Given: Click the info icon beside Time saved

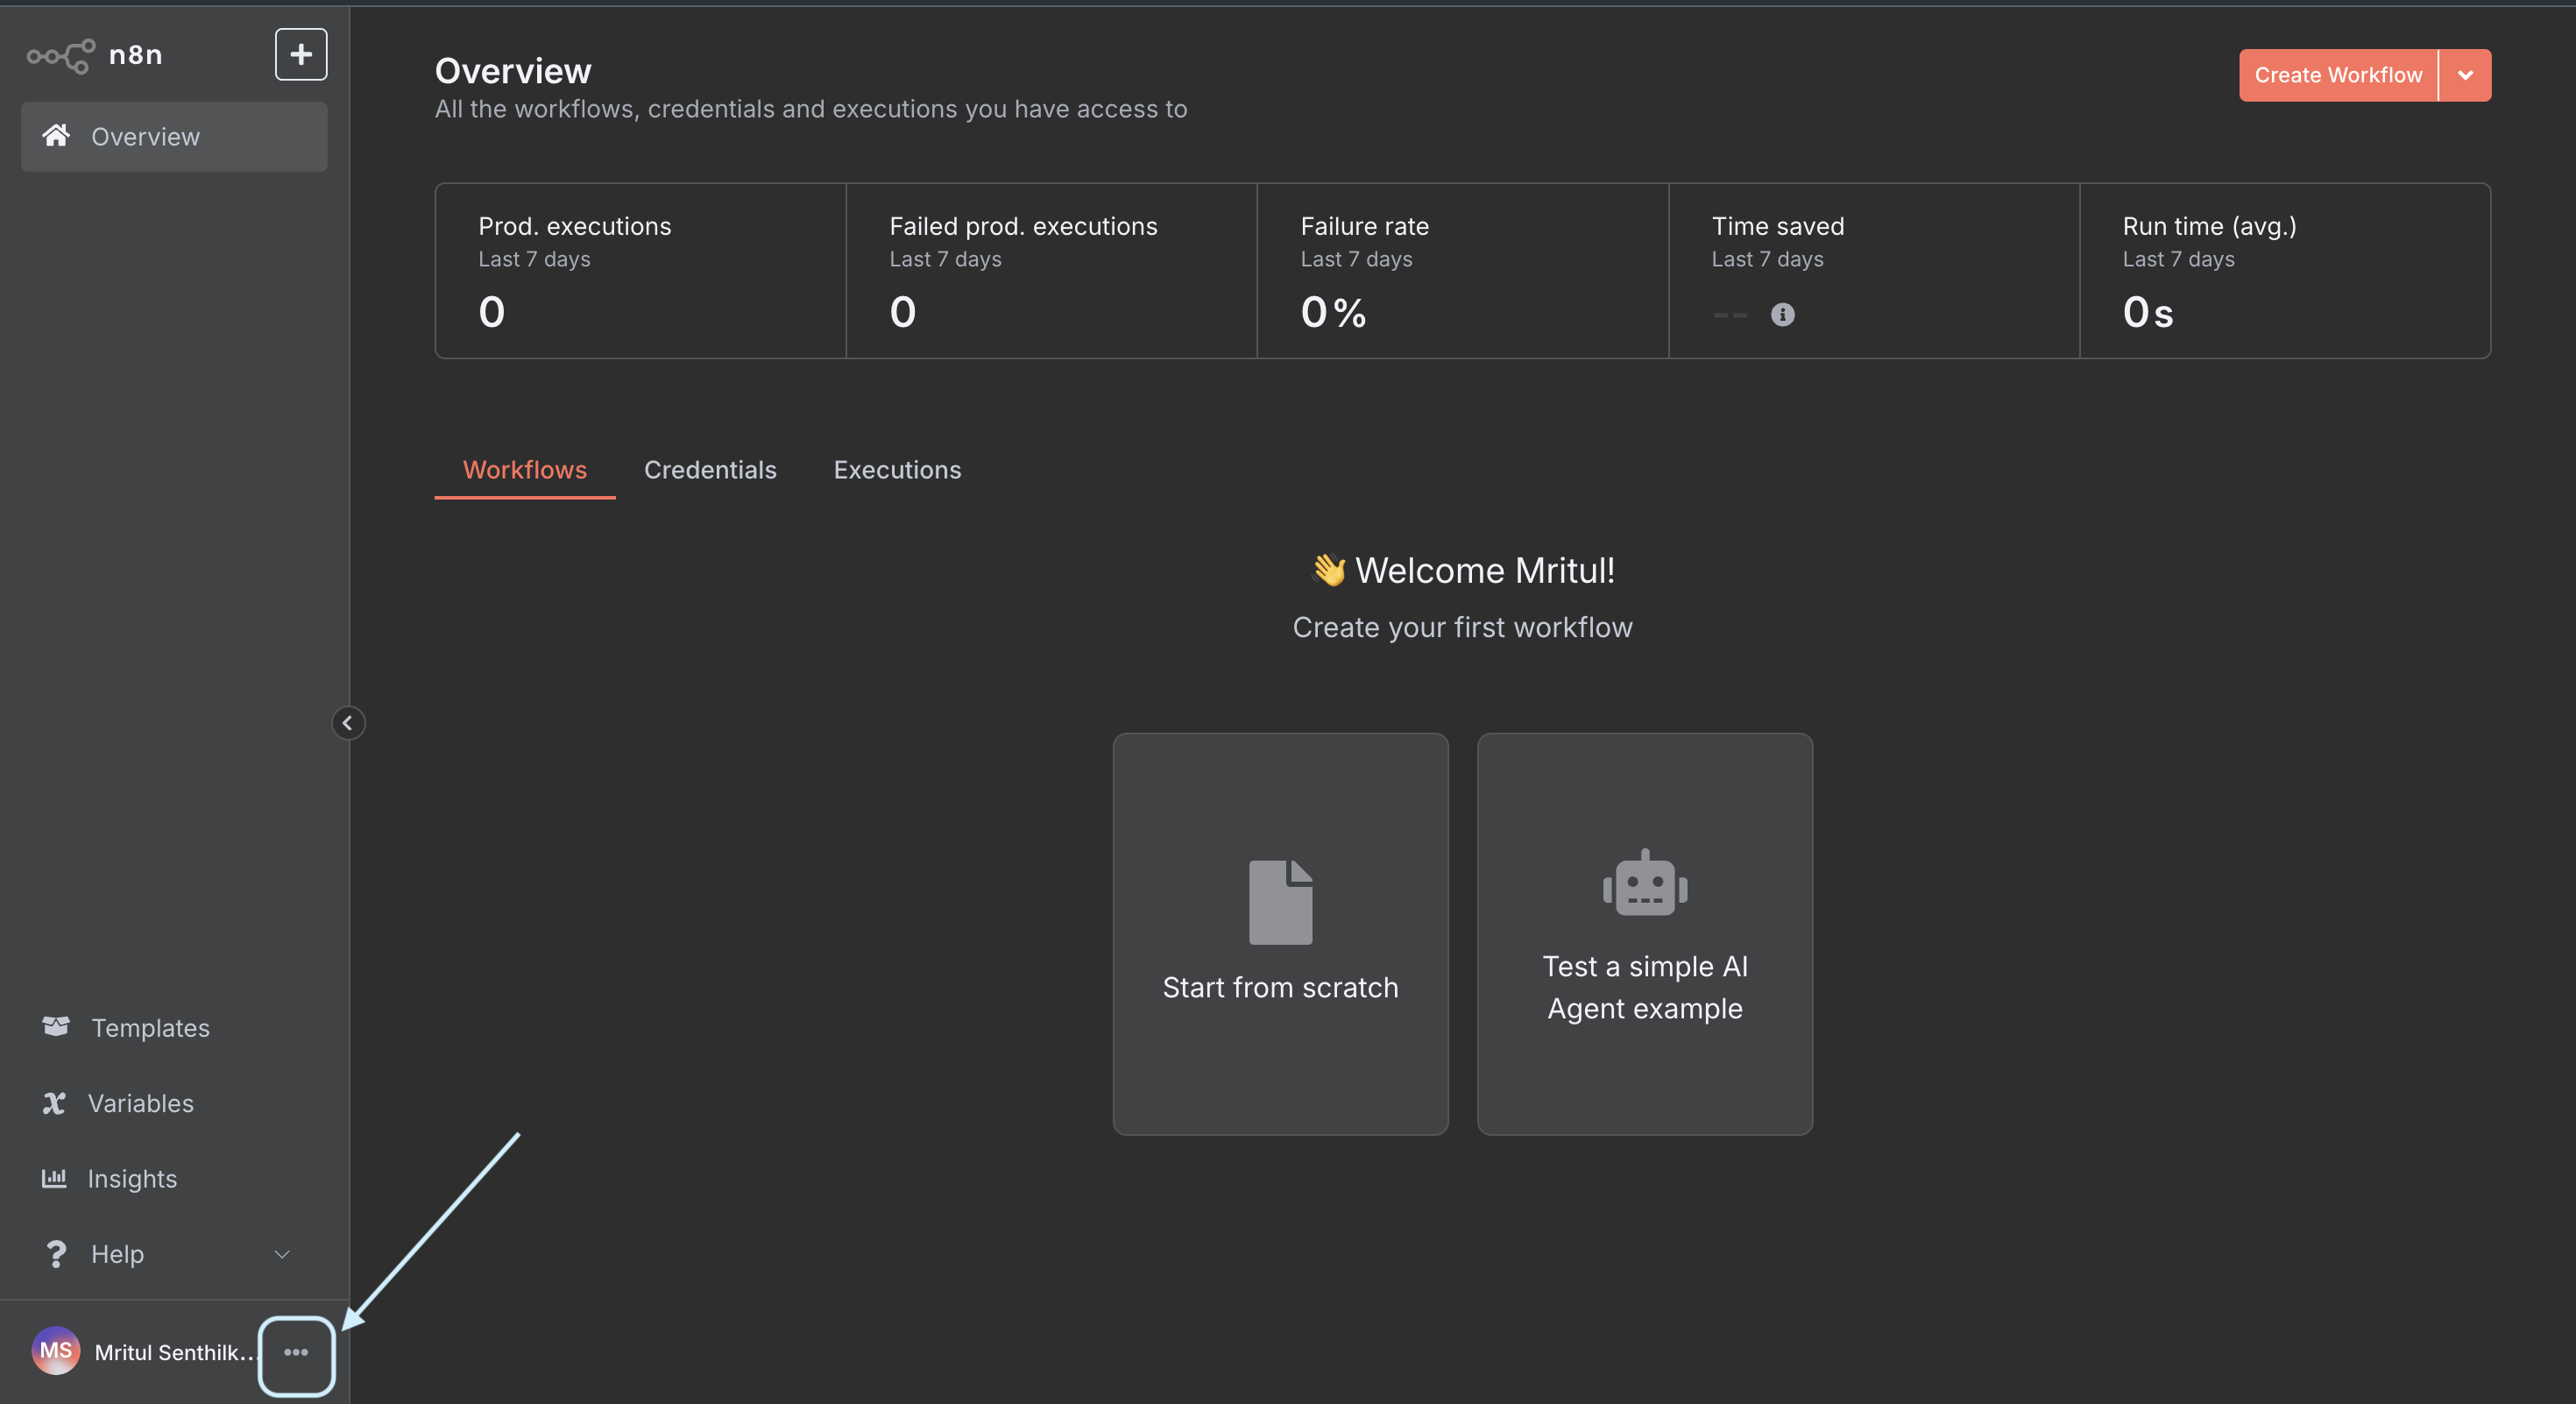Looking at the screenshot, I should tap(1784, 315).
